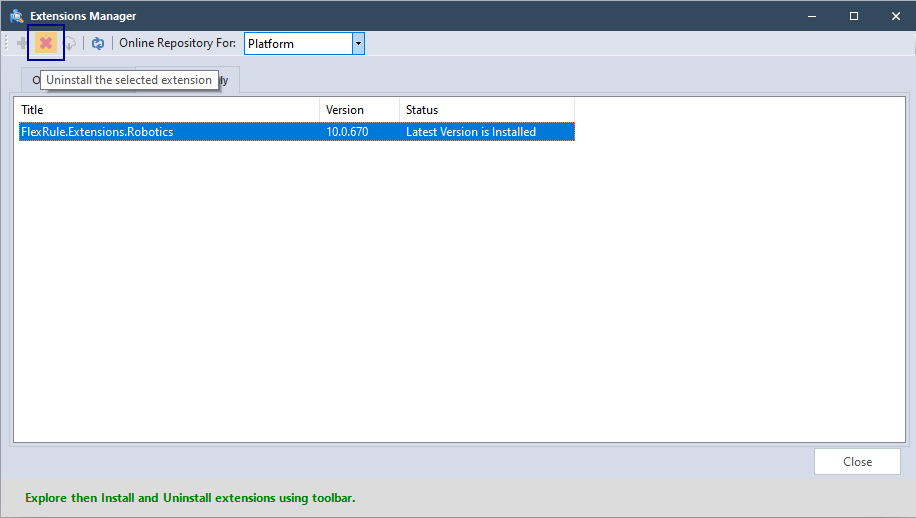Click the cloud download icon in toolbar
Screen dimensions: 916x518
pos(70,43)
